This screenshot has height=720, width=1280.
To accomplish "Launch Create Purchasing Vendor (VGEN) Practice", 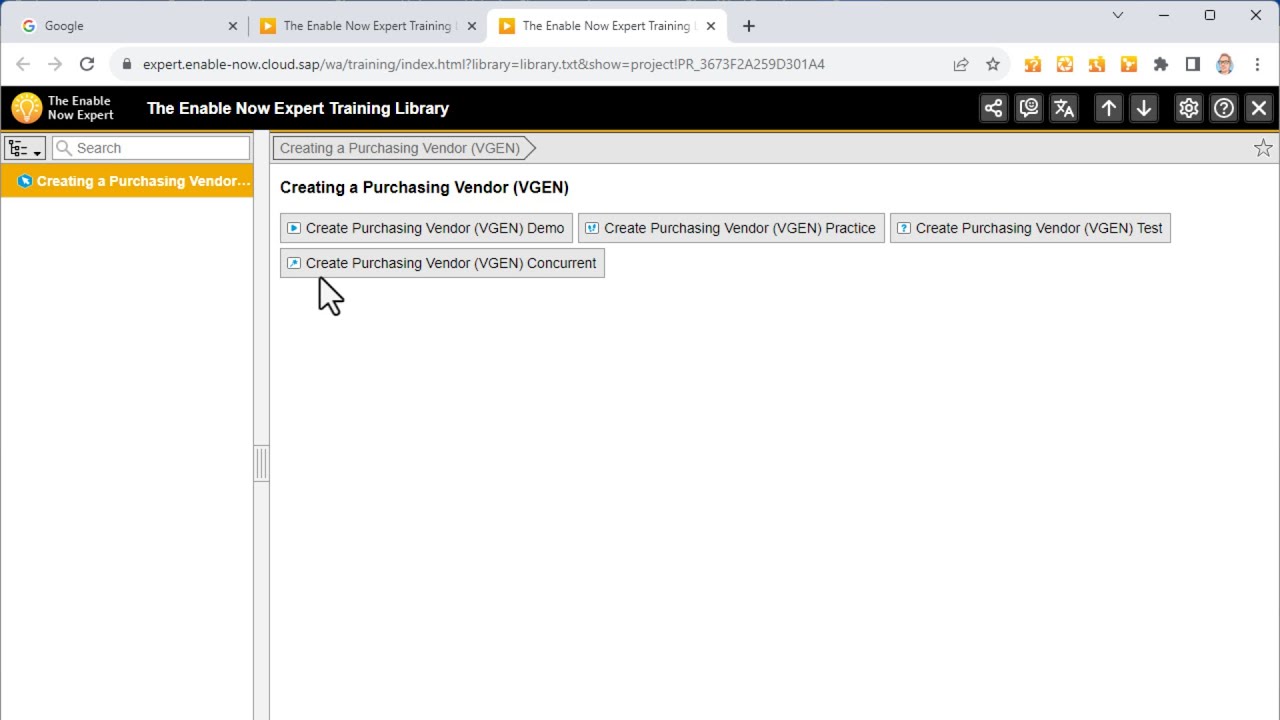I will click(x=731, y=228).
